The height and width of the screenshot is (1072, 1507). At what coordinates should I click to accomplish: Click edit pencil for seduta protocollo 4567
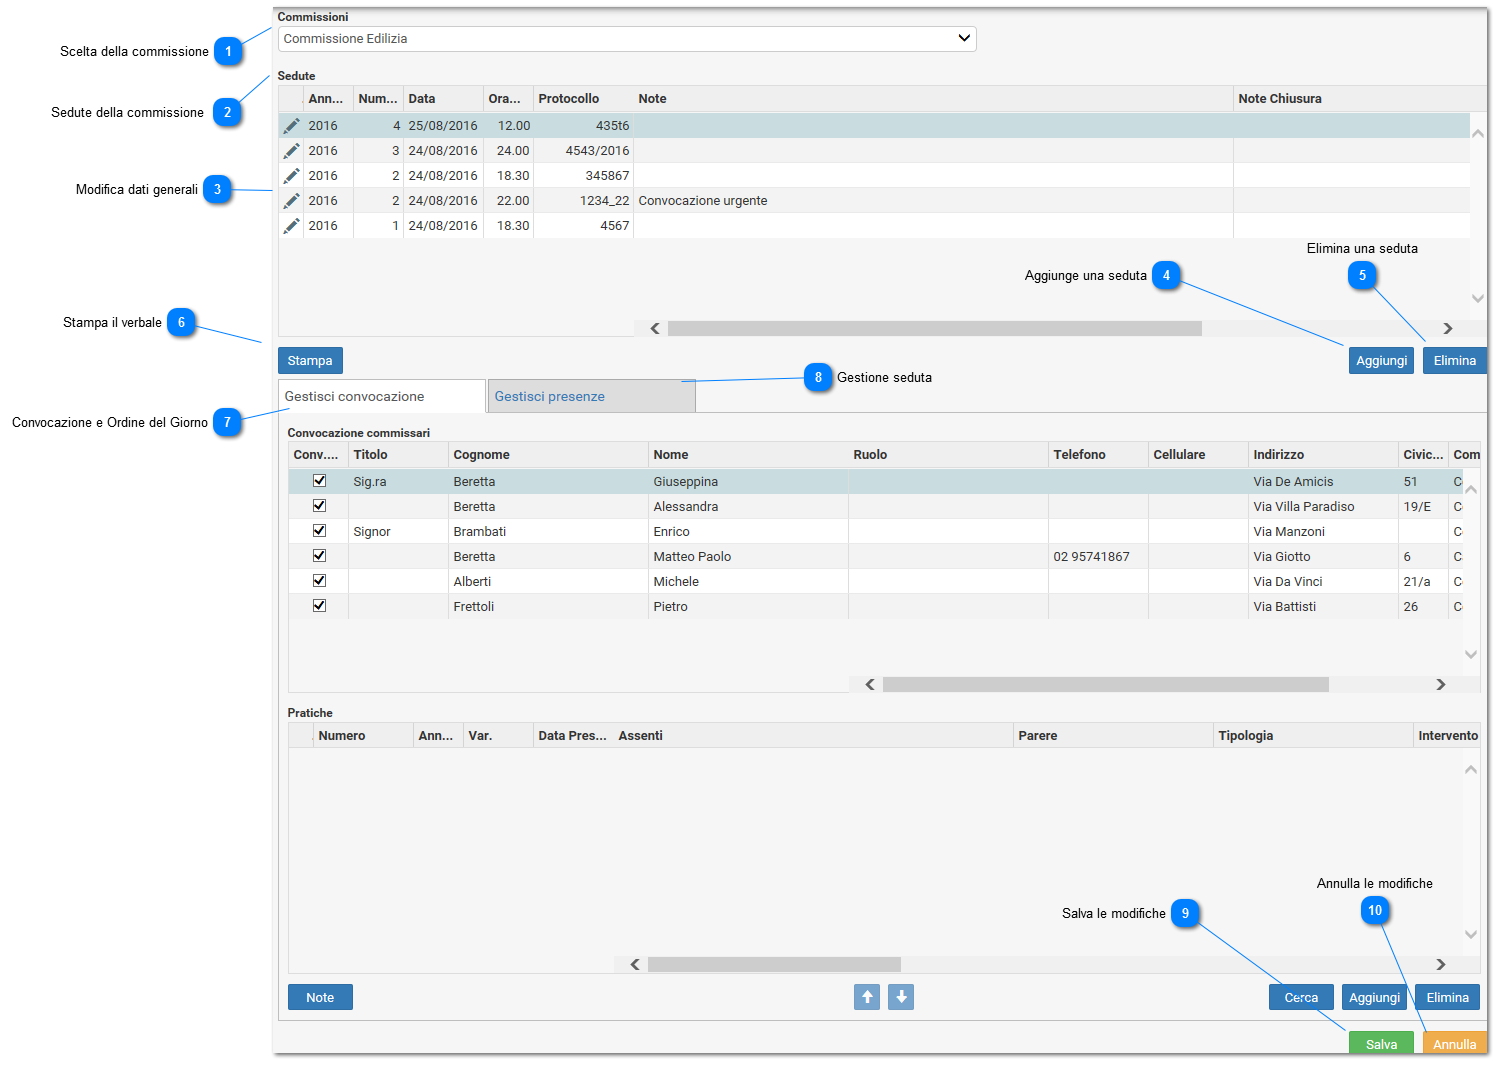pyautogui.click(x=291, y=226)
